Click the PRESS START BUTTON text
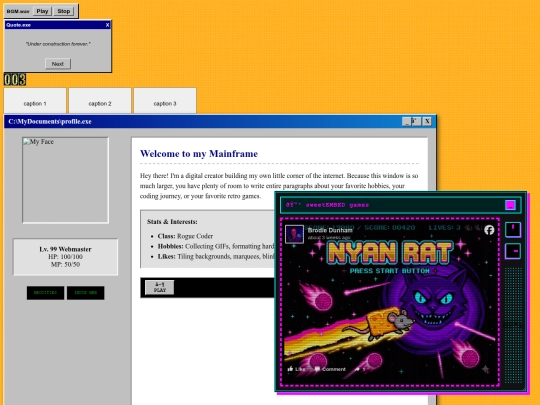Screen dimensions: 540x405 pyautogui.click(x=390, y=271)
